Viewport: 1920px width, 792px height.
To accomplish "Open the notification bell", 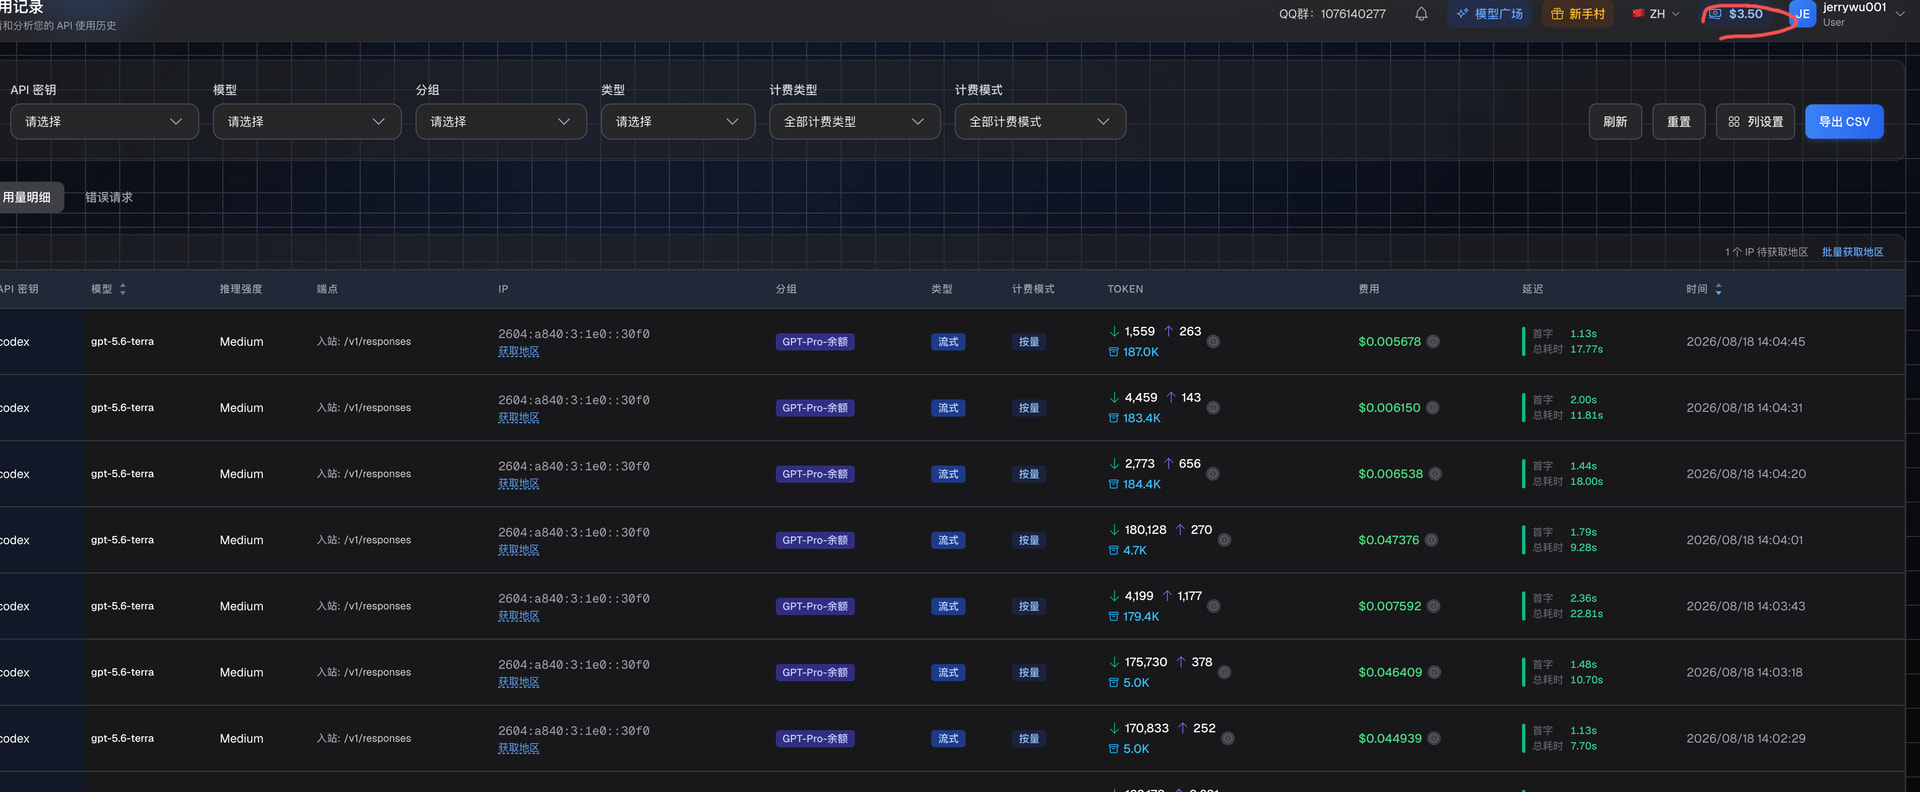I will 1421,14.
